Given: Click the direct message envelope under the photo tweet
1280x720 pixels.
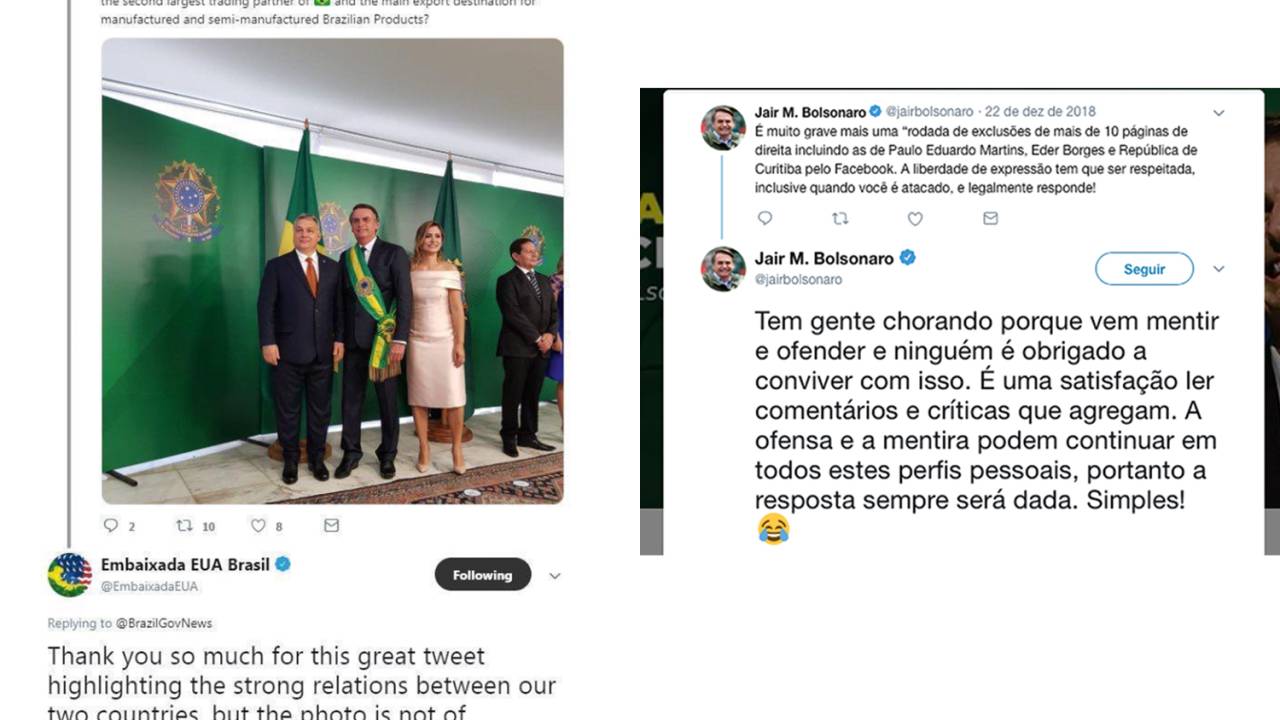Looking at the screenshot, I should click(331, 525).
